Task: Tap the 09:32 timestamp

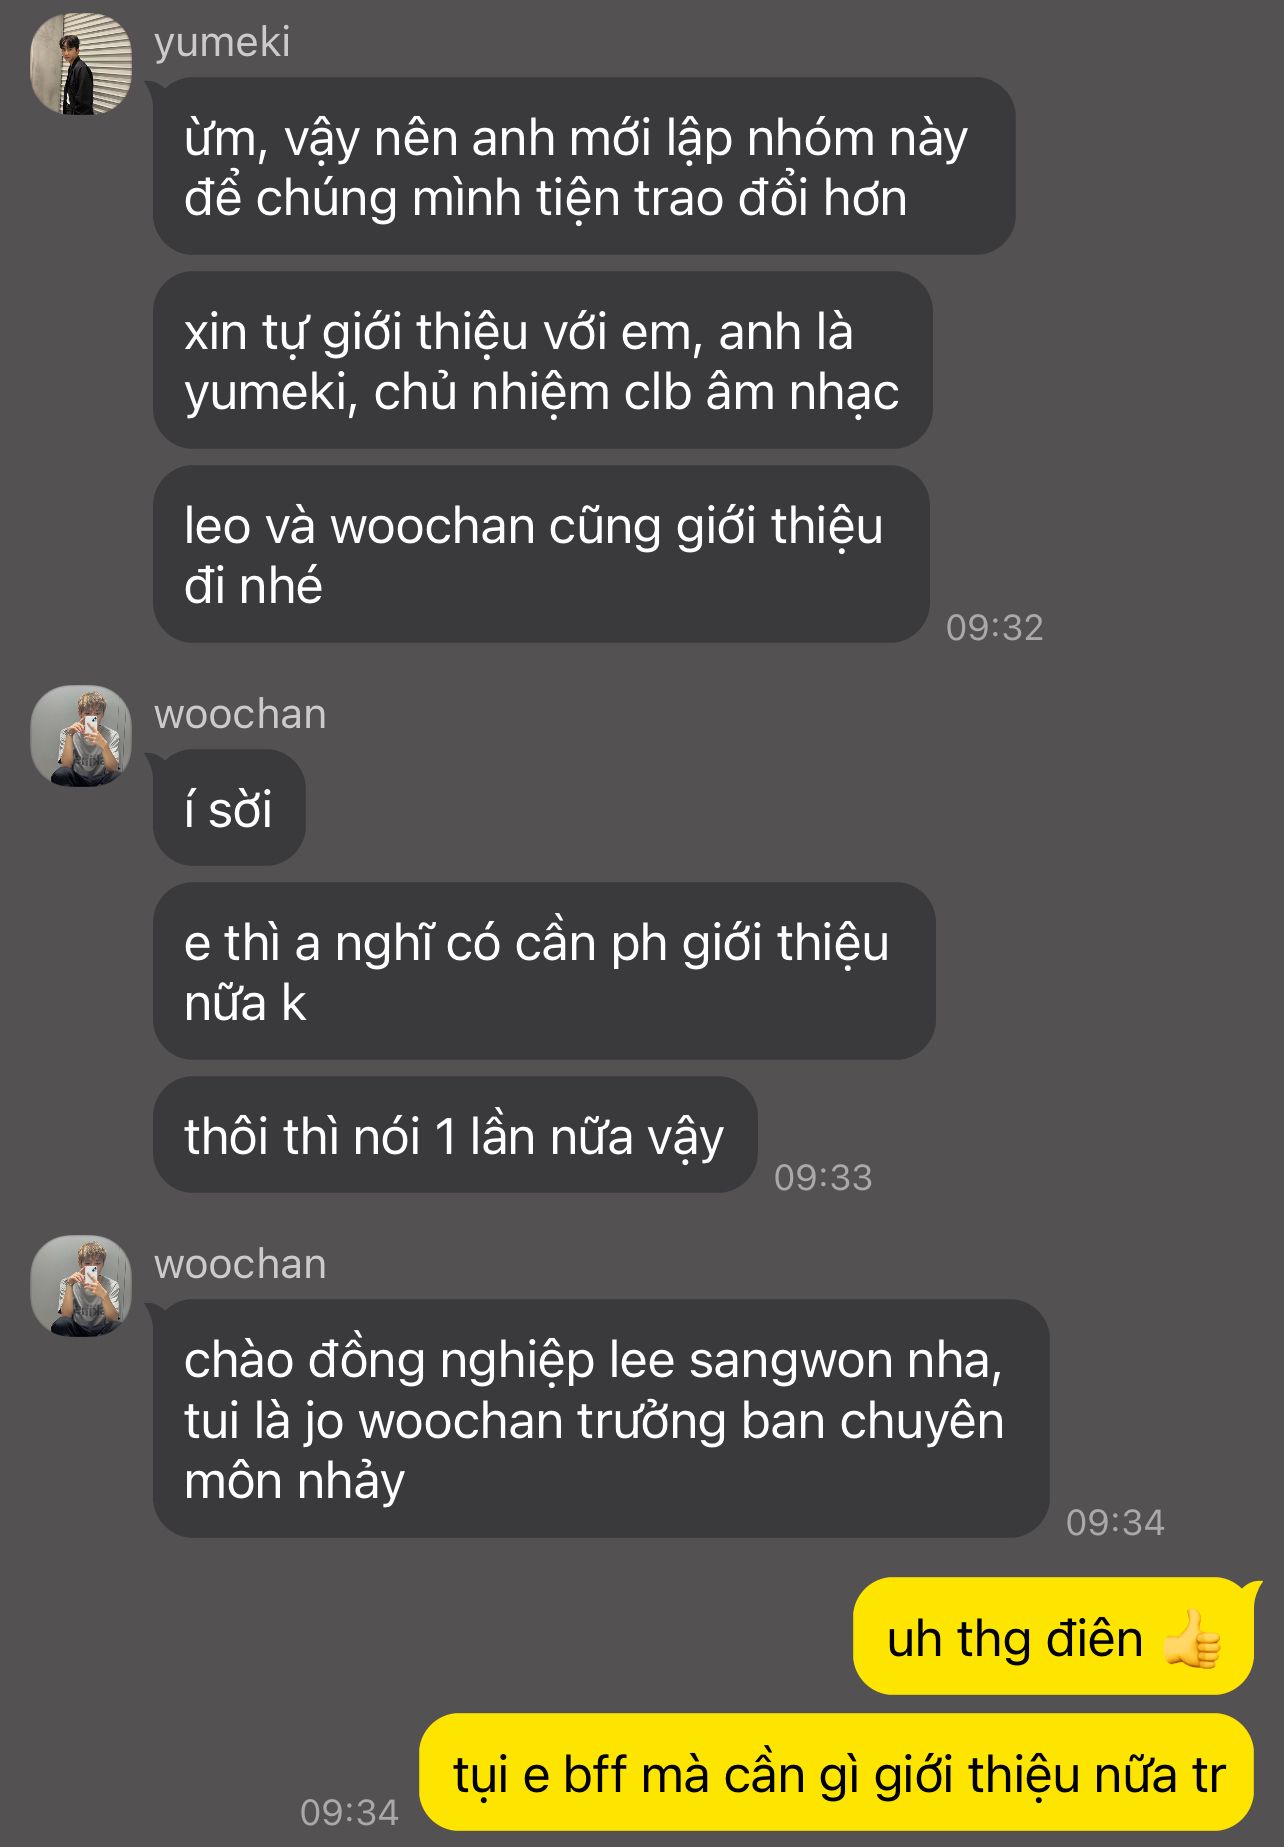Action: (x=995, y=627)
